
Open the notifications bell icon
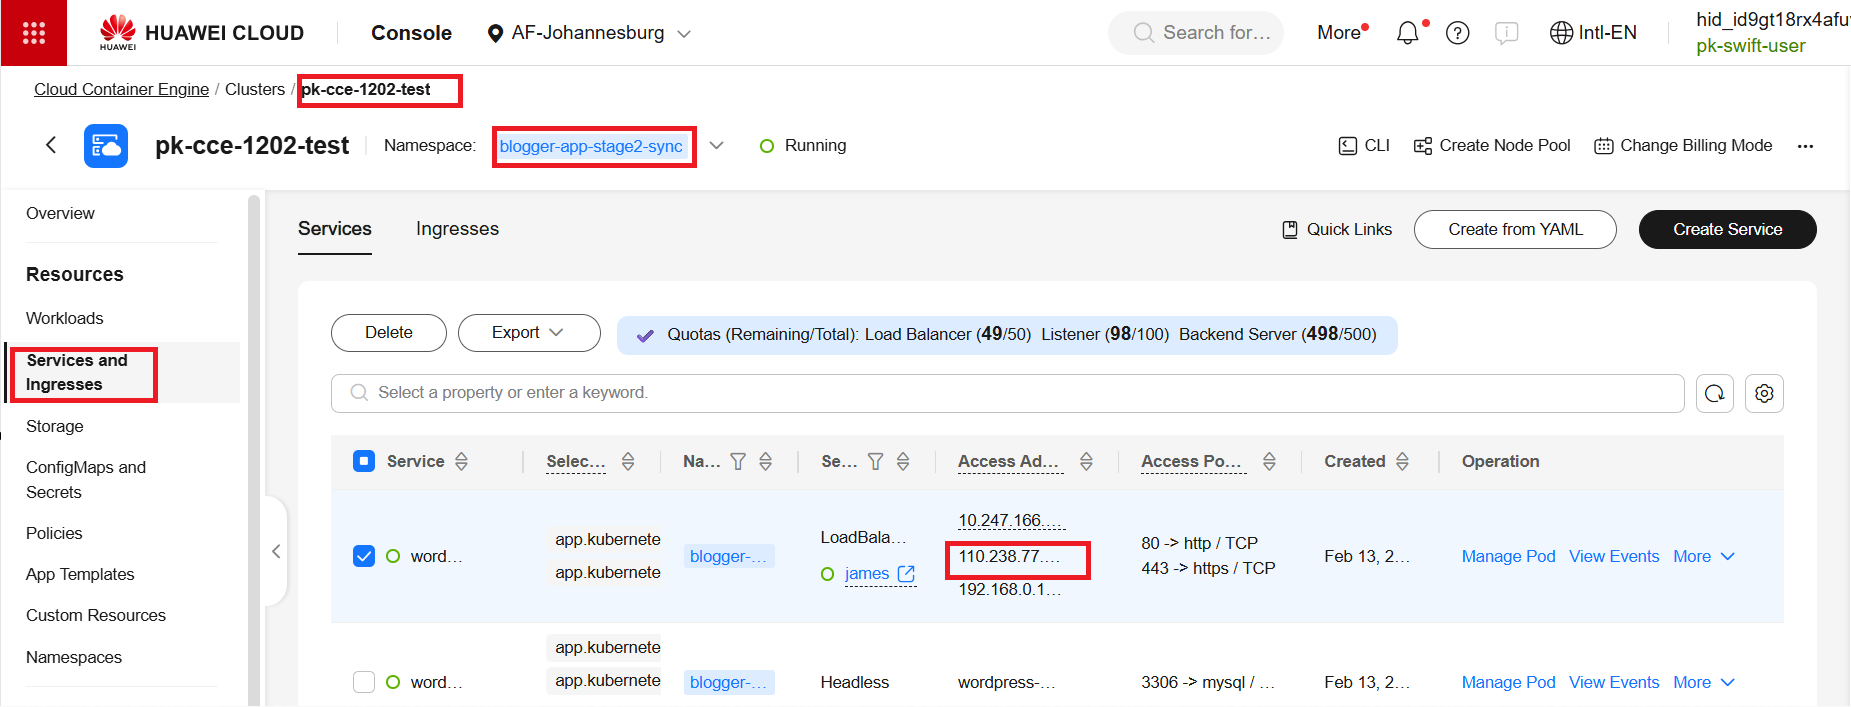pyautogui.click(x=1408, y=33)
